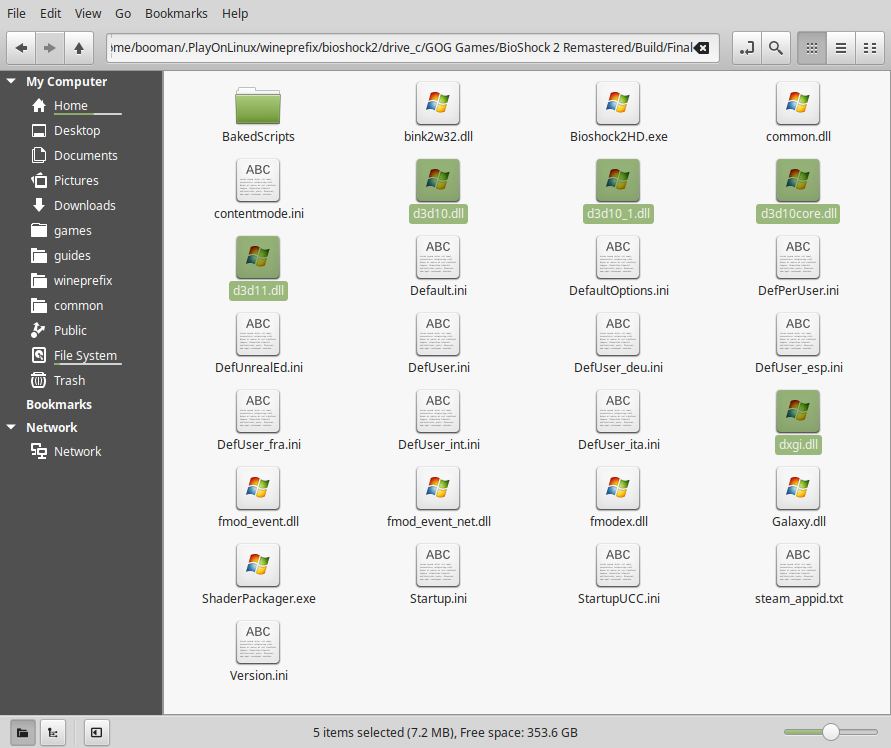891x748 pixels.
Task: Open Desktop in the sidebar
Action: click(x=77, y=131)
